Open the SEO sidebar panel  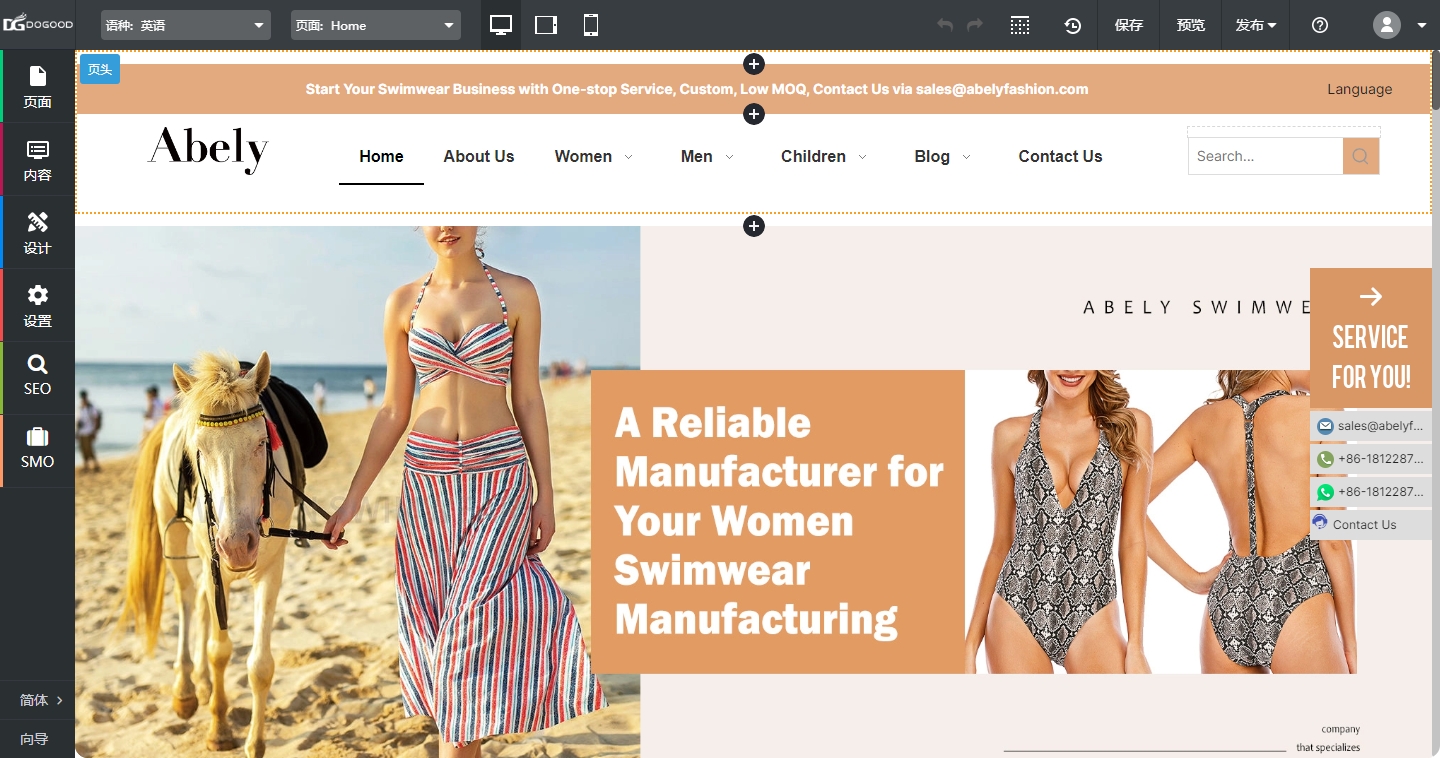37,375
